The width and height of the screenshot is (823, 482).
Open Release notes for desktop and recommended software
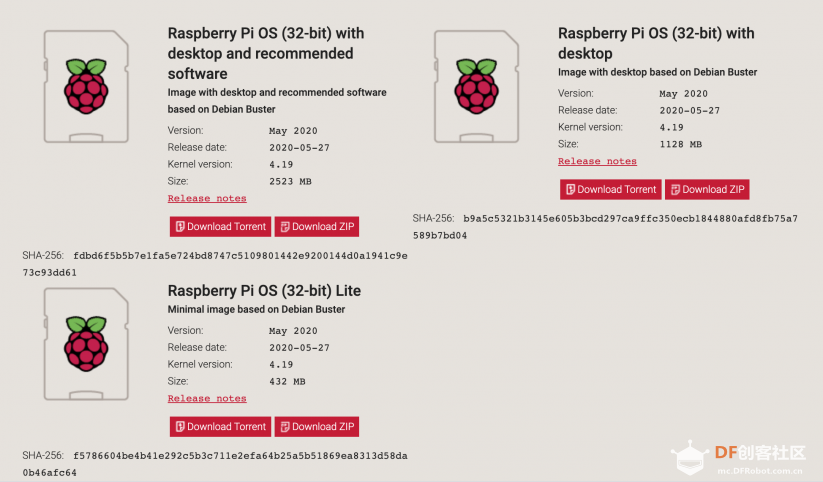(207, 198)
